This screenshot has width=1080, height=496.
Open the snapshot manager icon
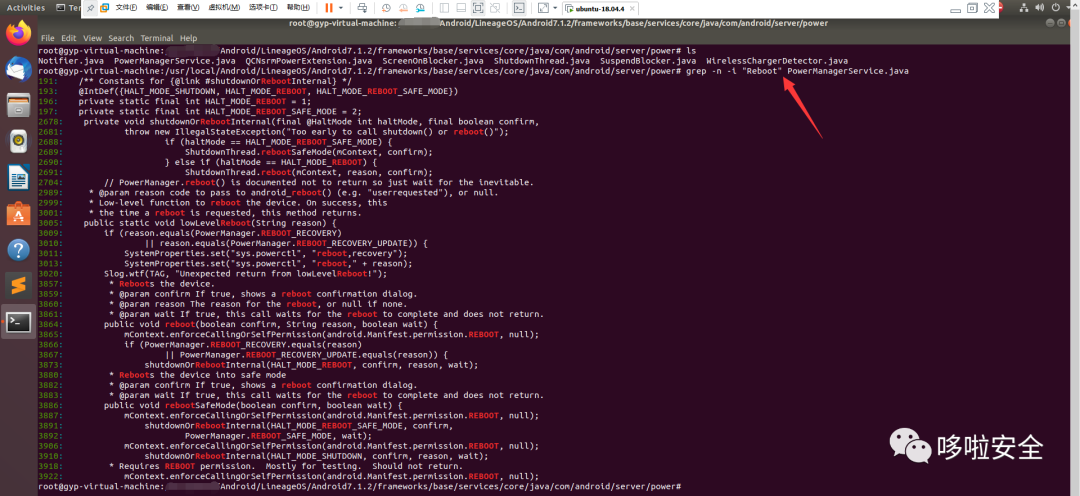(x=420, y=8)
